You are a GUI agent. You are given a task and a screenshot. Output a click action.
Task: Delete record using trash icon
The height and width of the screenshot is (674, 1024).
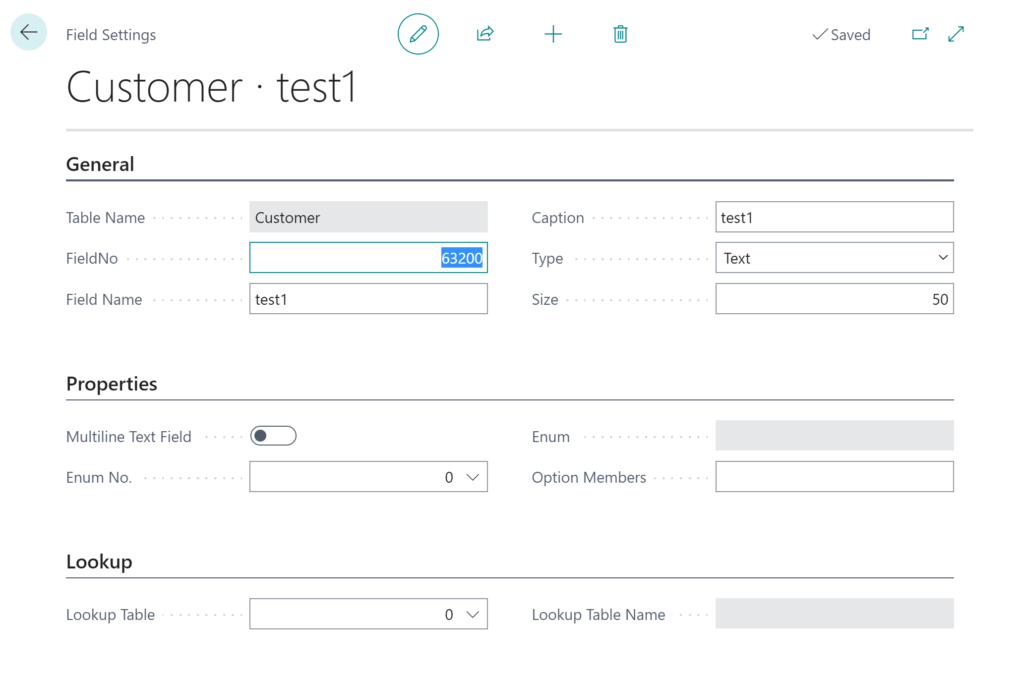(620, 34)
